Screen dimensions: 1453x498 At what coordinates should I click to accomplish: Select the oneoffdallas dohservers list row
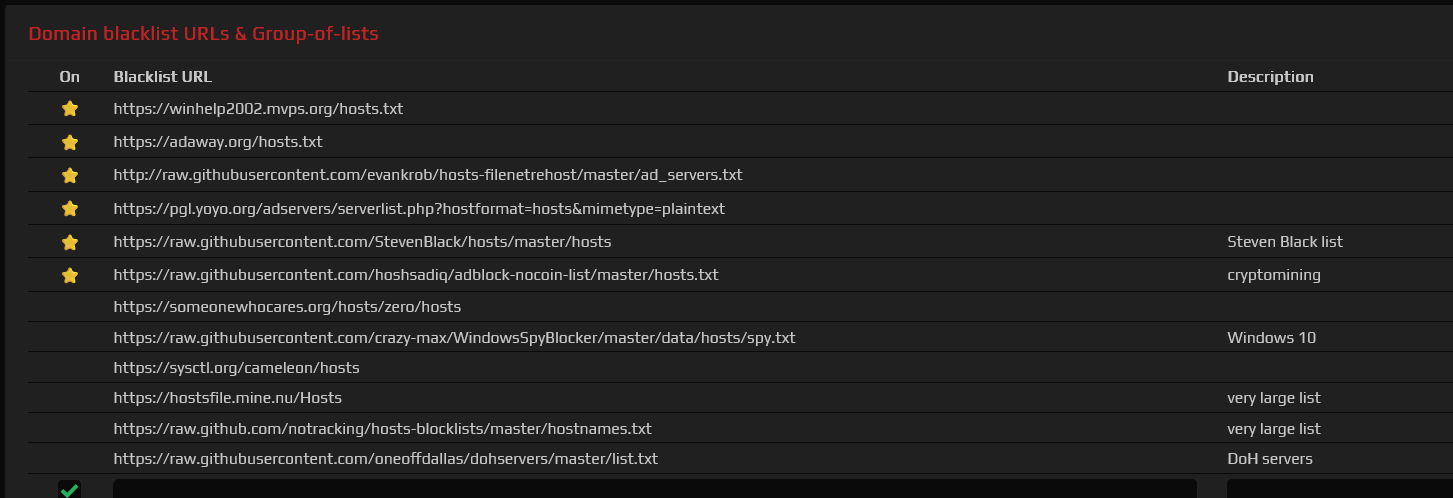[740, 459]
